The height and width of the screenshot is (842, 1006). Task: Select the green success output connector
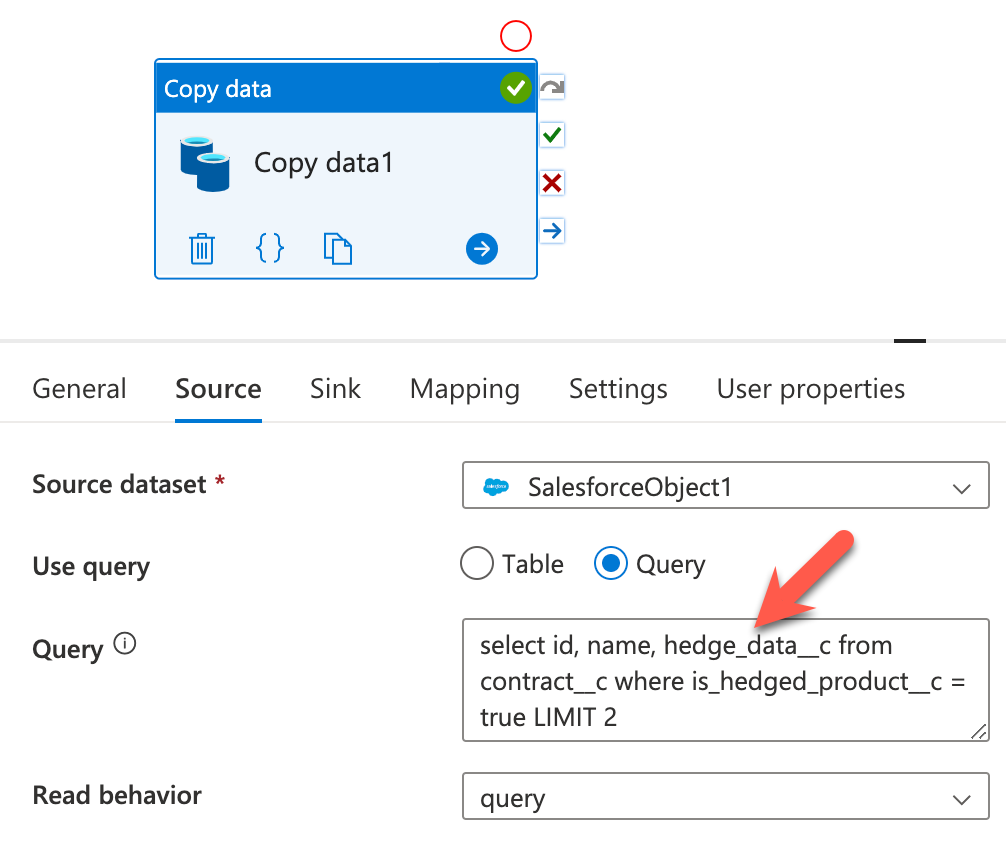click(552, 134)
